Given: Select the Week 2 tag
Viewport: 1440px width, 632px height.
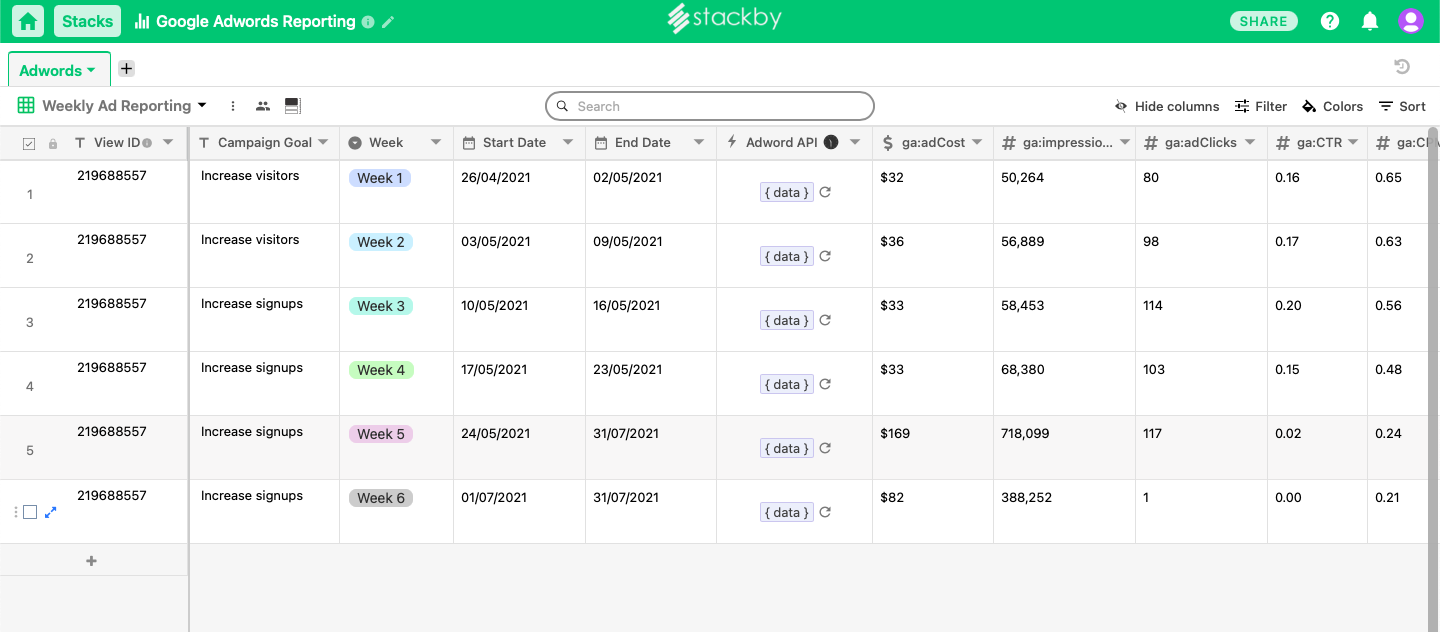Looking at the screenshot, I should pos(381,242).
